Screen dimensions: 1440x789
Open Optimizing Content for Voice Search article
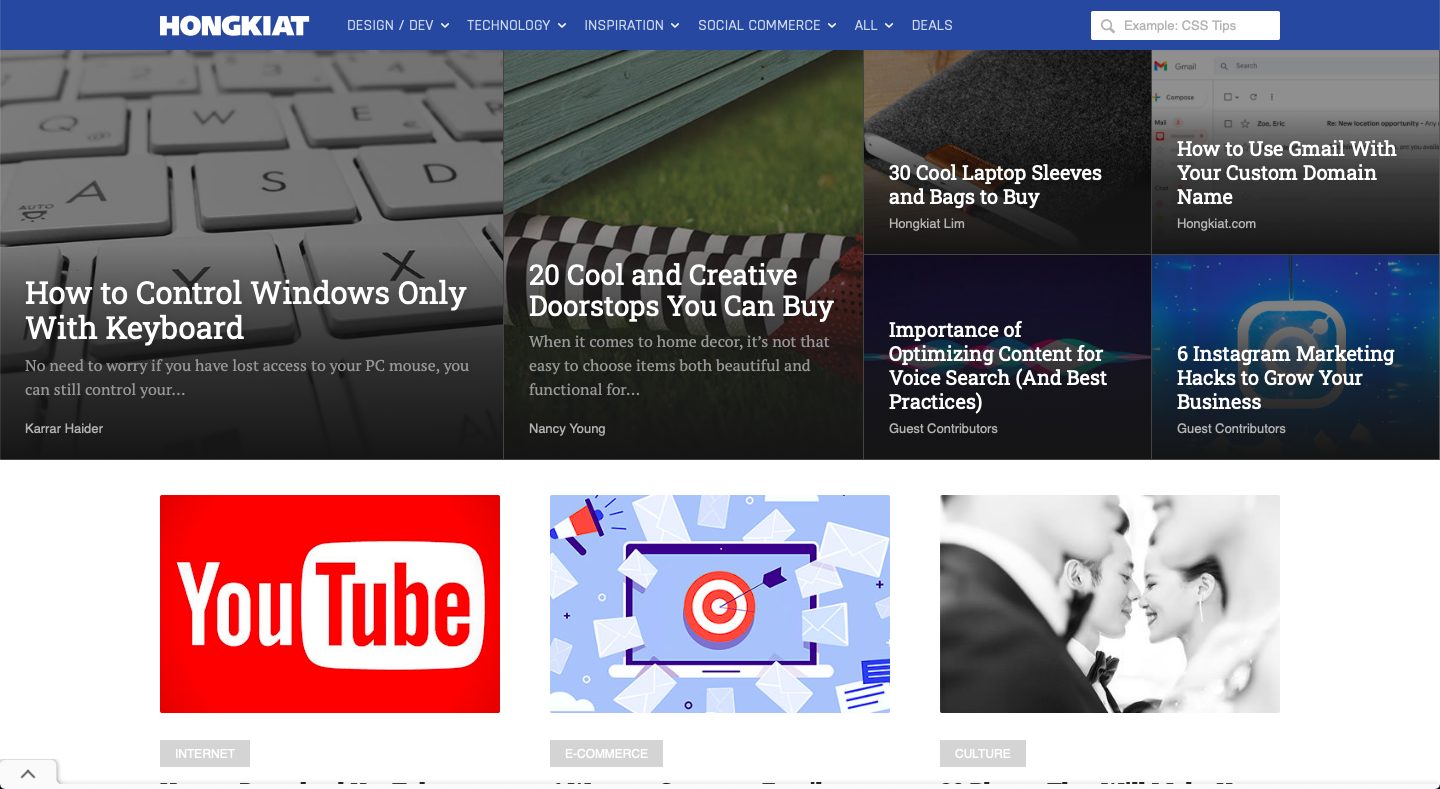(x=998, y=366)
